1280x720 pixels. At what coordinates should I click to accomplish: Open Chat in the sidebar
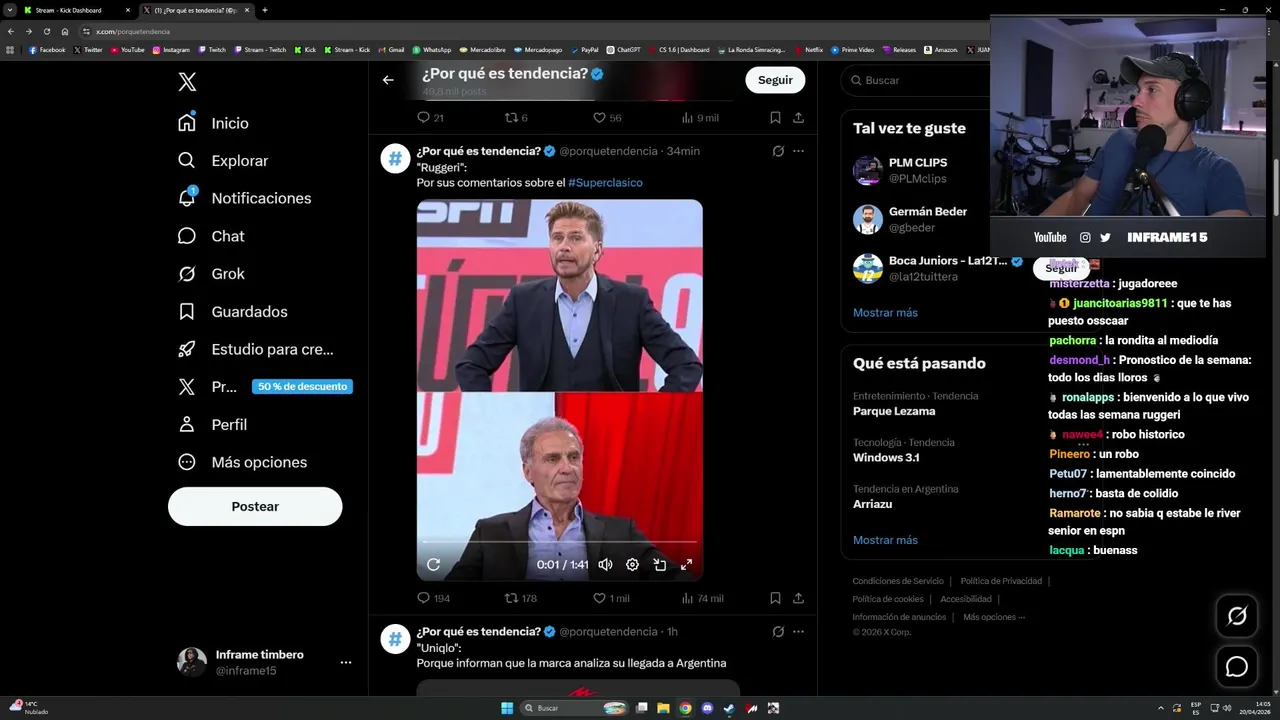pyautogui.click(x=211, y=236)
